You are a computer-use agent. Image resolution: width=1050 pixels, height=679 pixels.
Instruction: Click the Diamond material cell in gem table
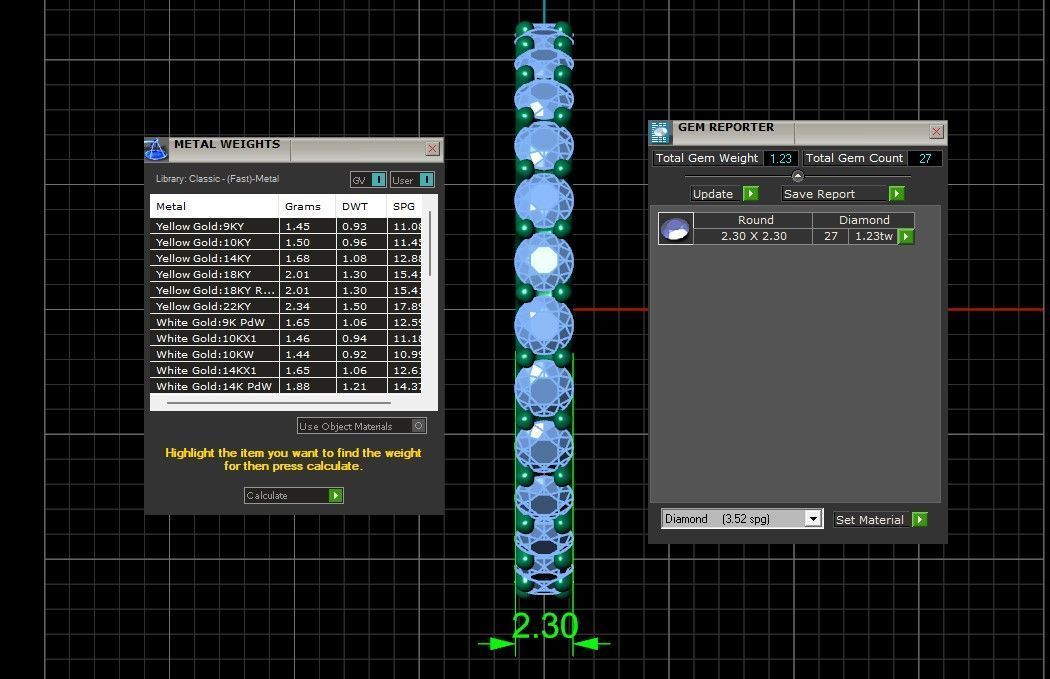[x=864, y=220]
